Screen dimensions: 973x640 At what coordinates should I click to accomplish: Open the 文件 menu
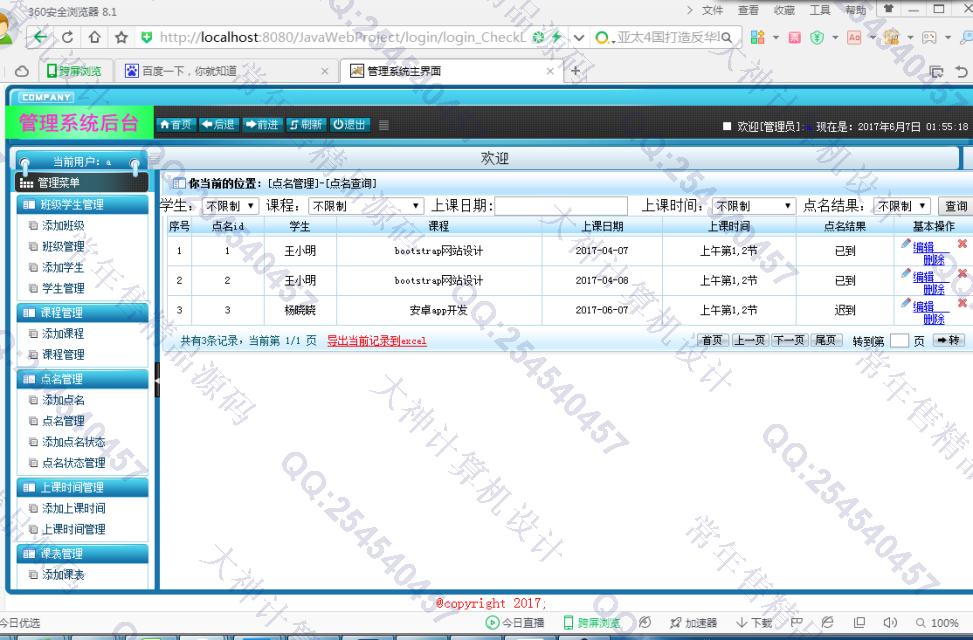pyautogui.click(x=712, y=10)
